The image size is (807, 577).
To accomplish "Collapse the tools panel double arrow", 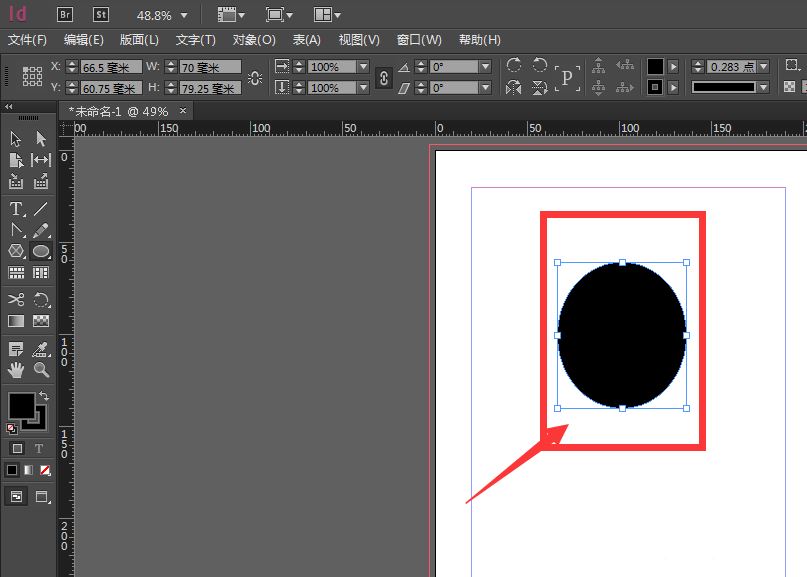I will (x=8, y=107).
